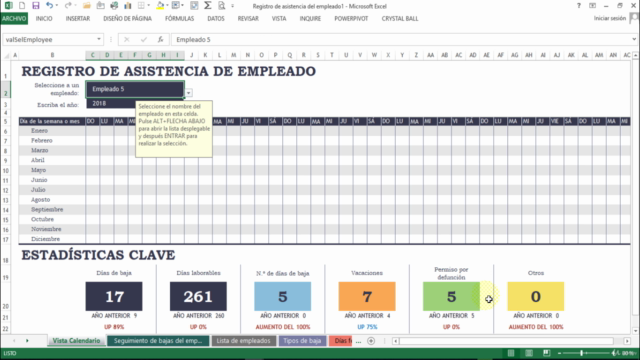This screenshot has width=640, height=360.
Task: Open the Help question mark icon
Action: pos(579,6)
